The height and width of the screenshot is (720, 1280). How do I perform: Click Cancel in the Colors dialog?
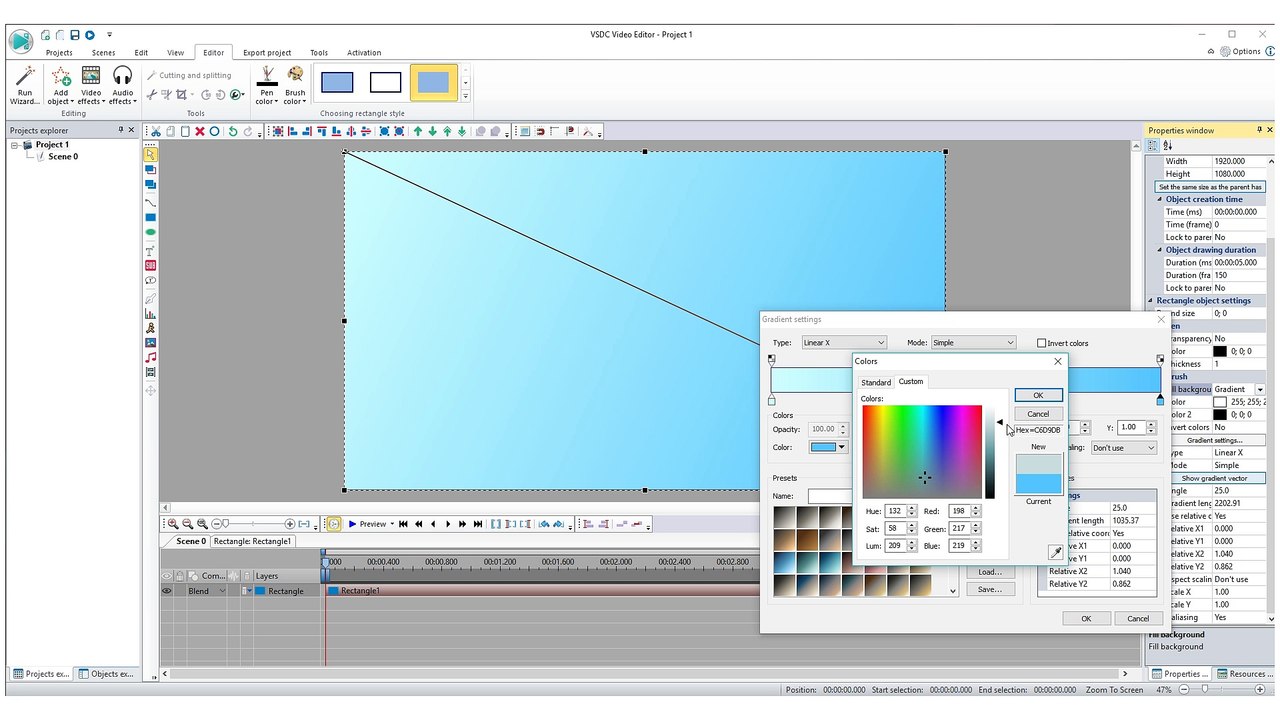click(x=1038, y=414)
